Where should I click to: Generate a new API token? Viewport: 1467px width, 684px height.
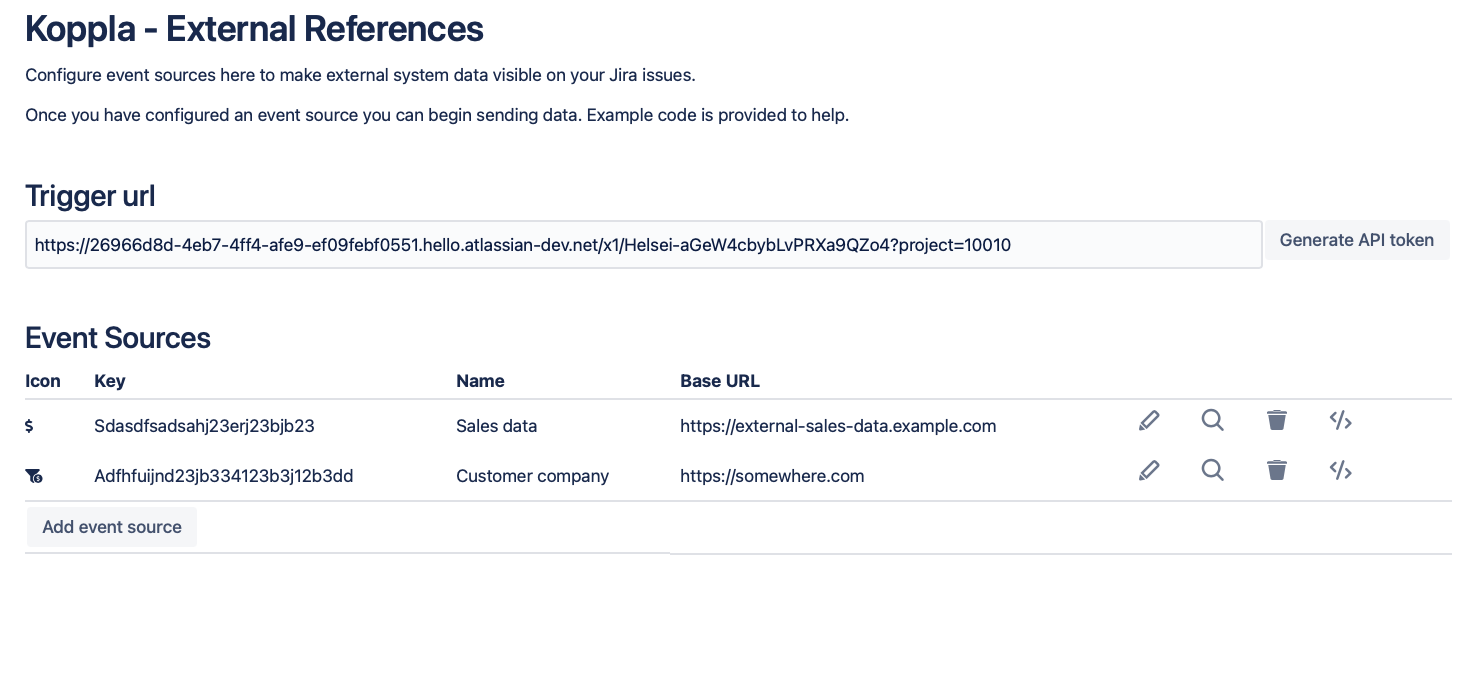point(1357,240)
